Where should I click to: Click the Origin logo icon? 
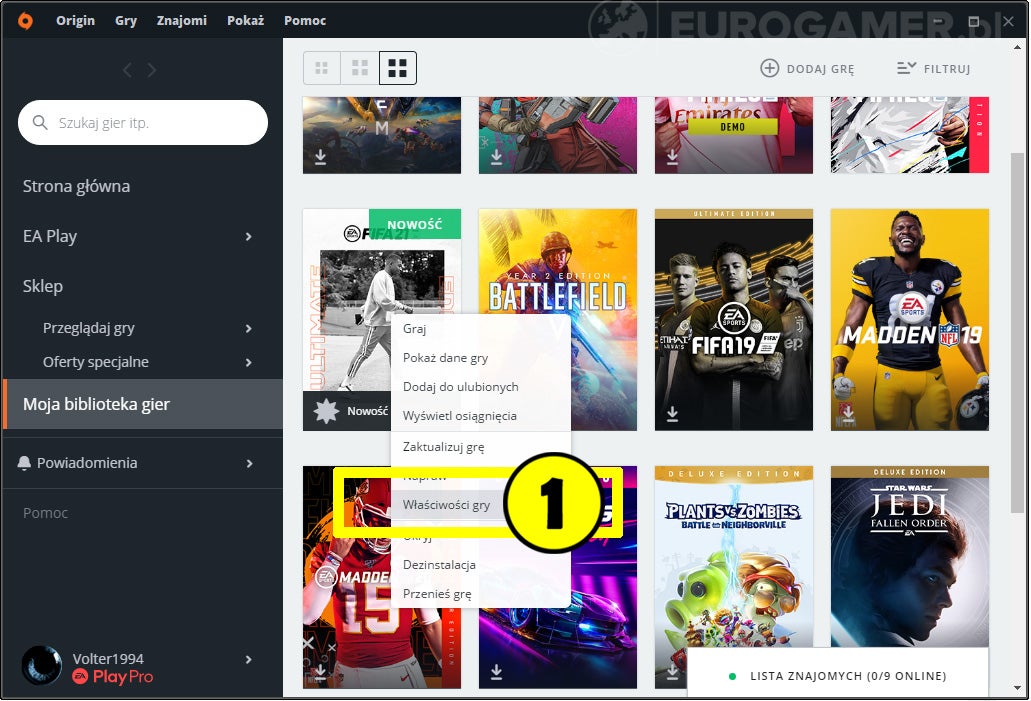pyautogui.click(x=25, y=20)
